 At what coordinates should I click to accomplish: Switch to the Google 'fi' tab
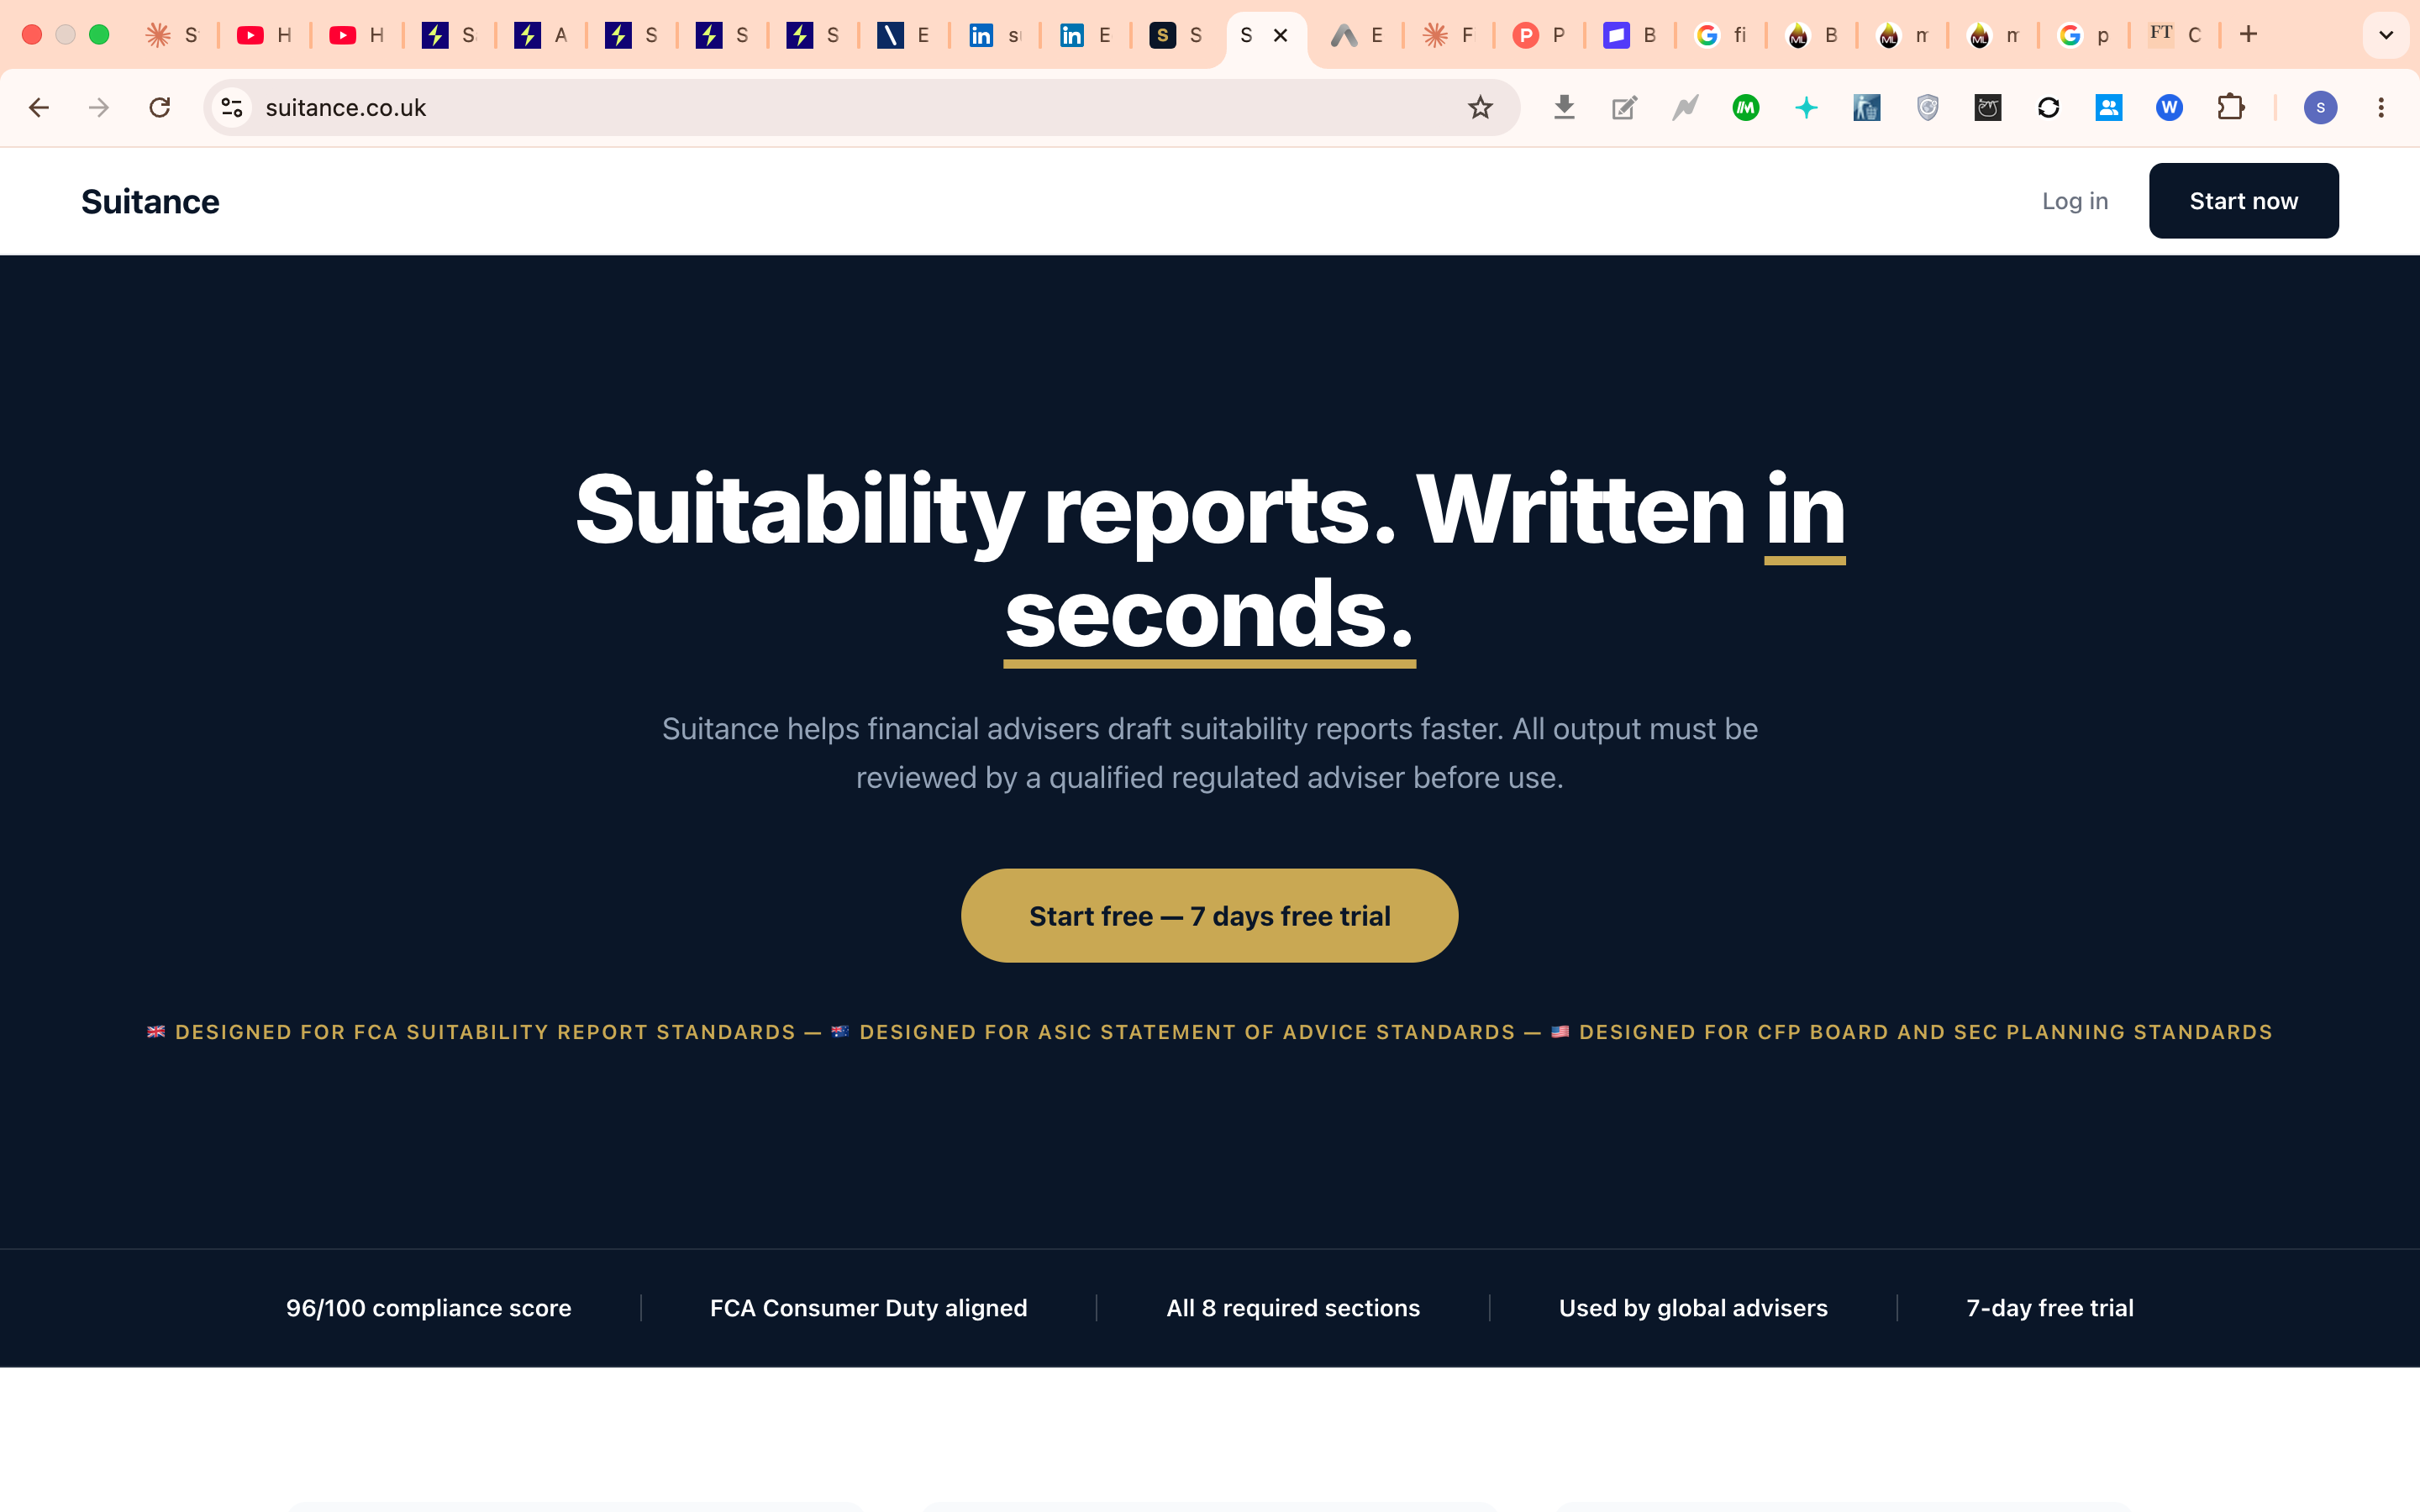(x=1720, y=35)
